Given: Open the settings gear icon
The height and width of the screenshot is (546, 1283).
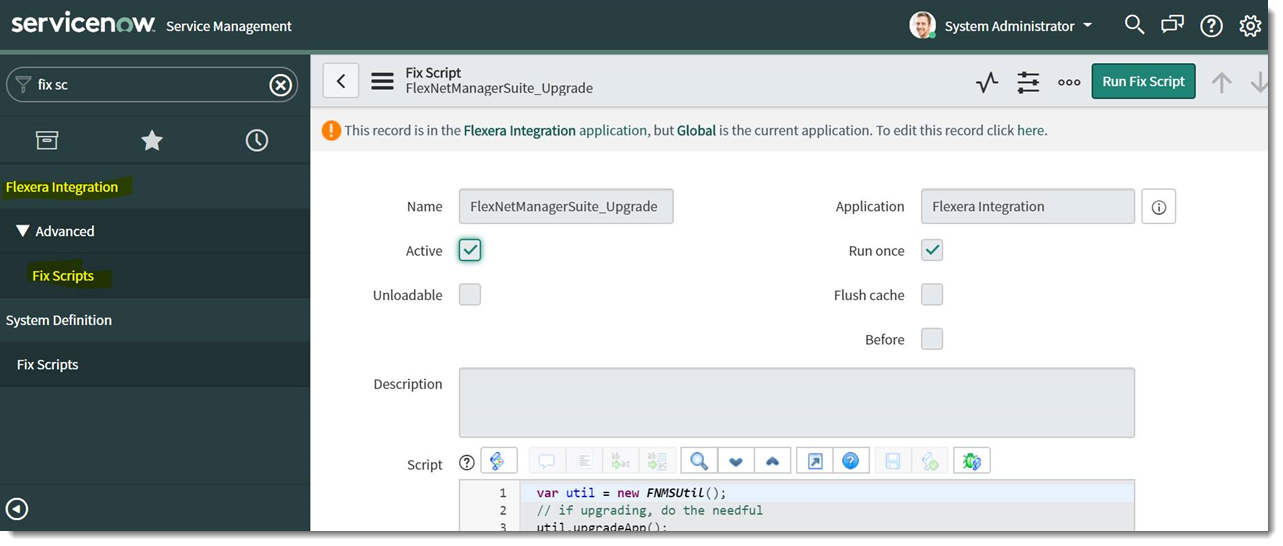Looking at the screenshot, I should pyautogui.click(x=1250, y=26).
